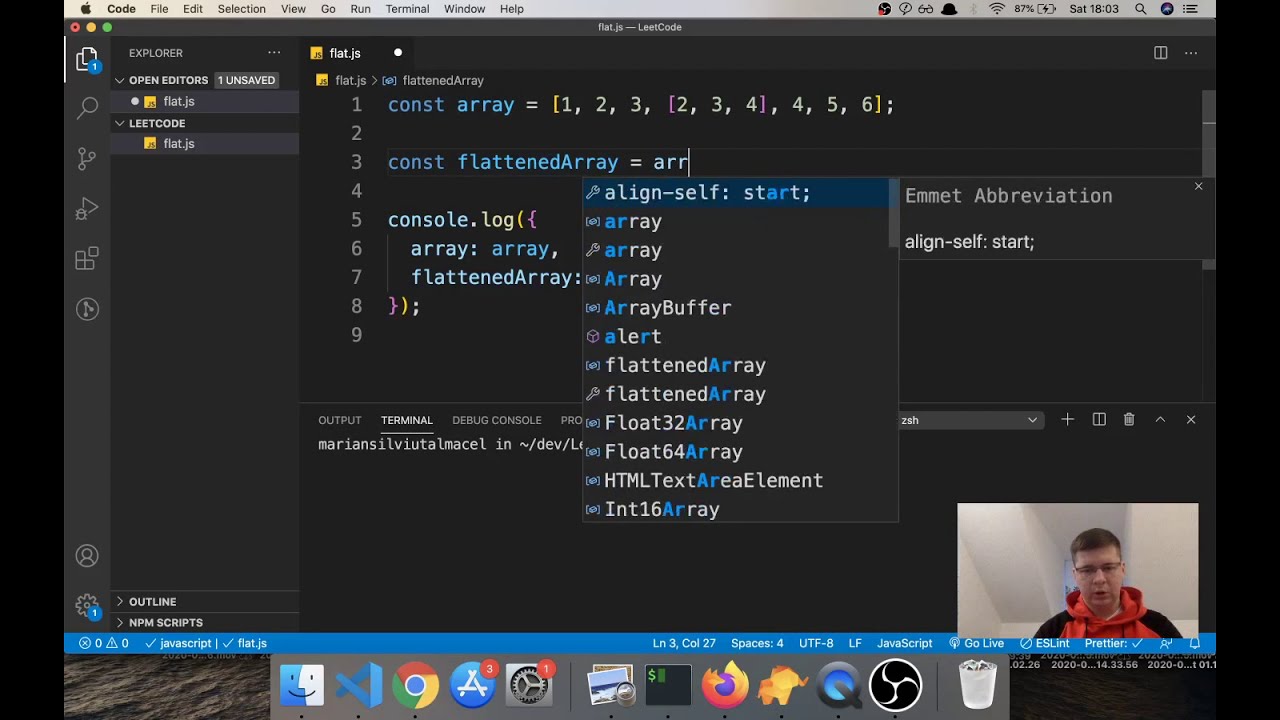The image size is (1280, 720).
Task: Open the Source Control view
Action: click(x=87, y=158)
